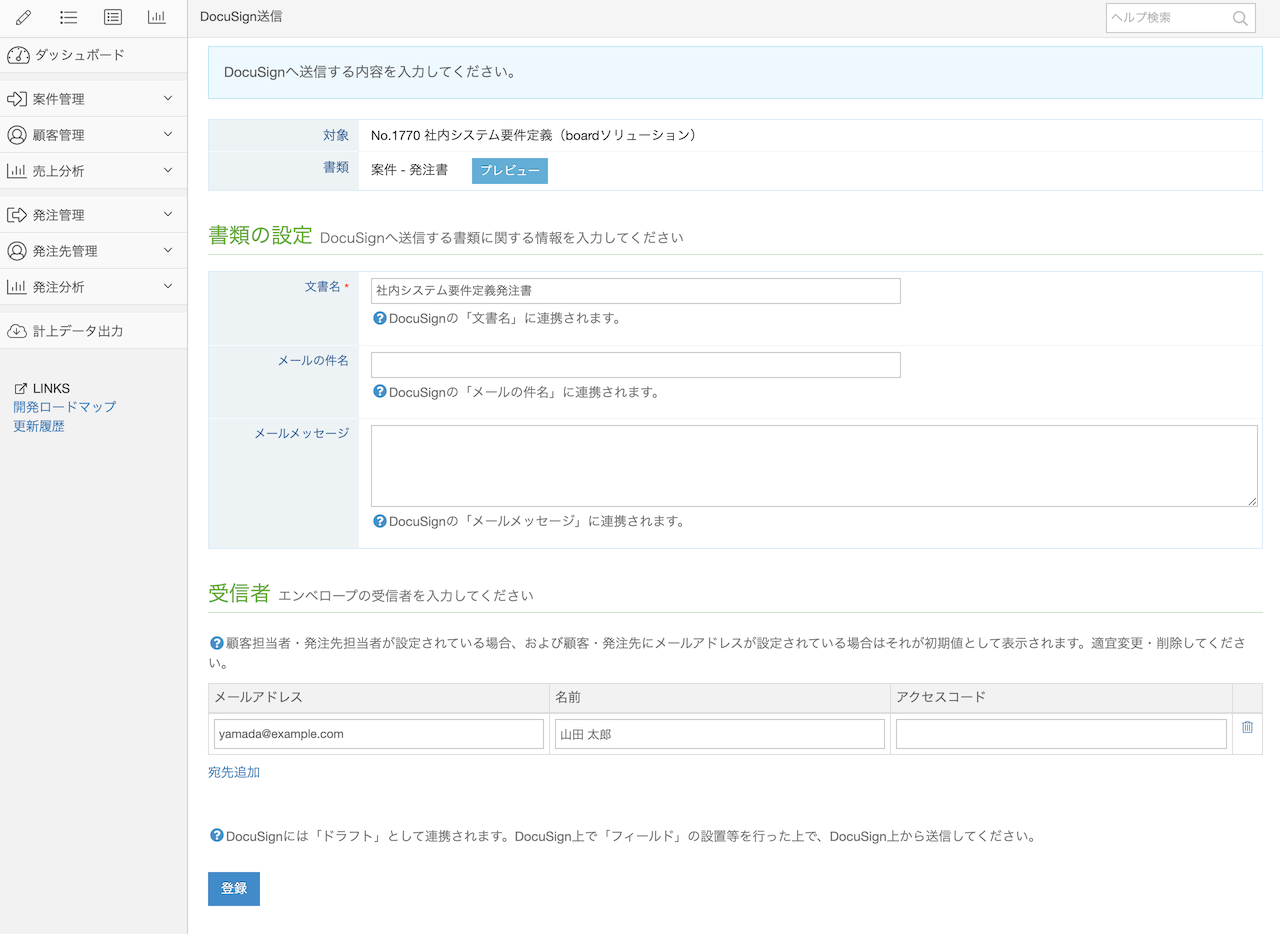1280x934 pixels.
Task: Click the 案件管理 arrow-in icon
Action: (x=17, y=99)
